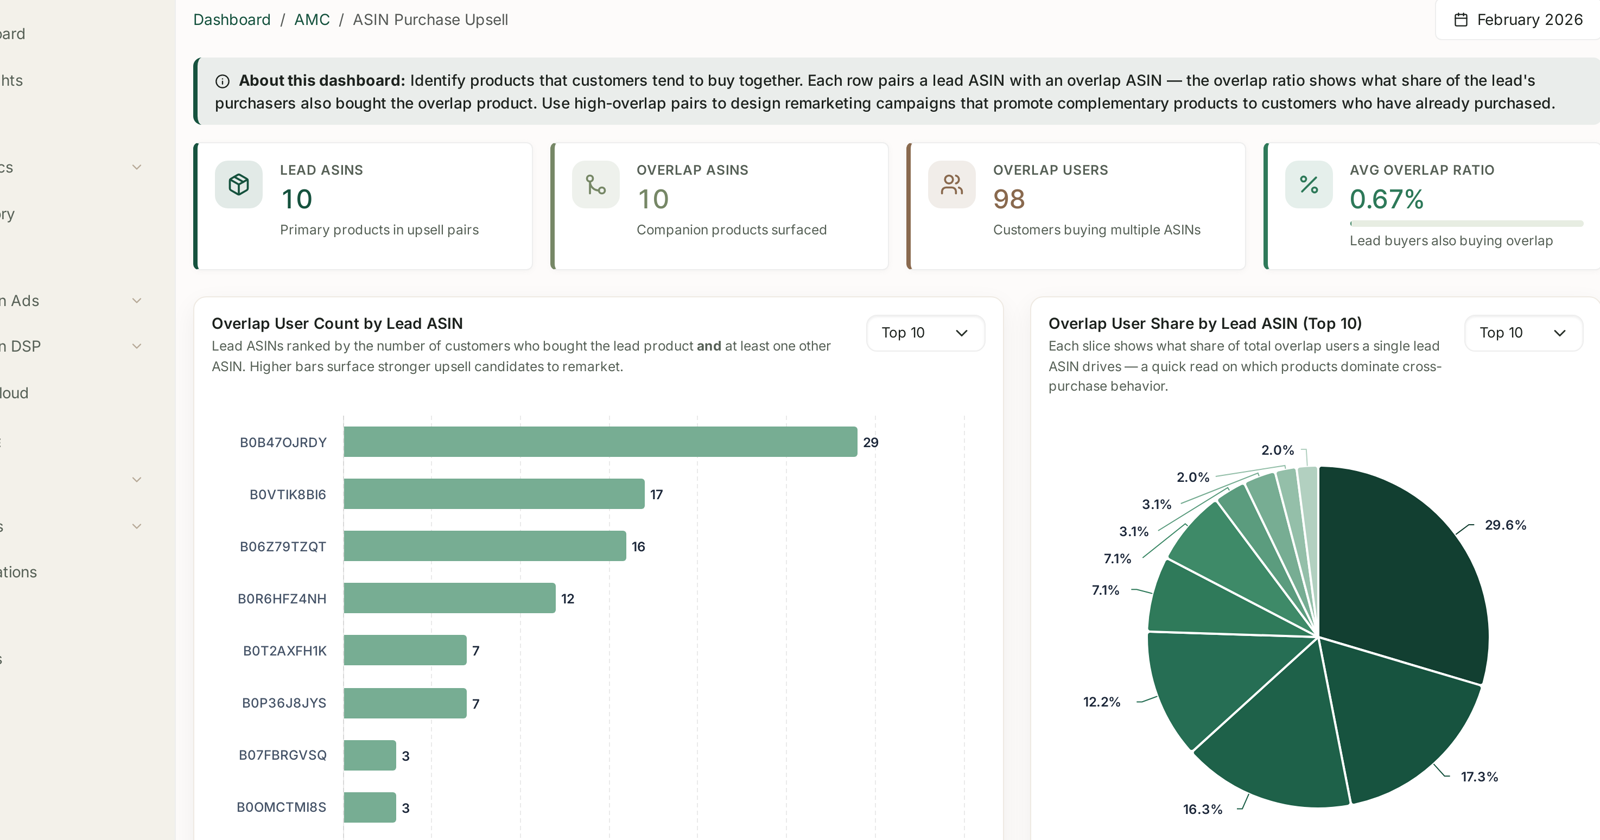Click the percent icon on Avg Overlap Ratio card
Viewport: 1600px width, 840px height.
point(1309,185)
